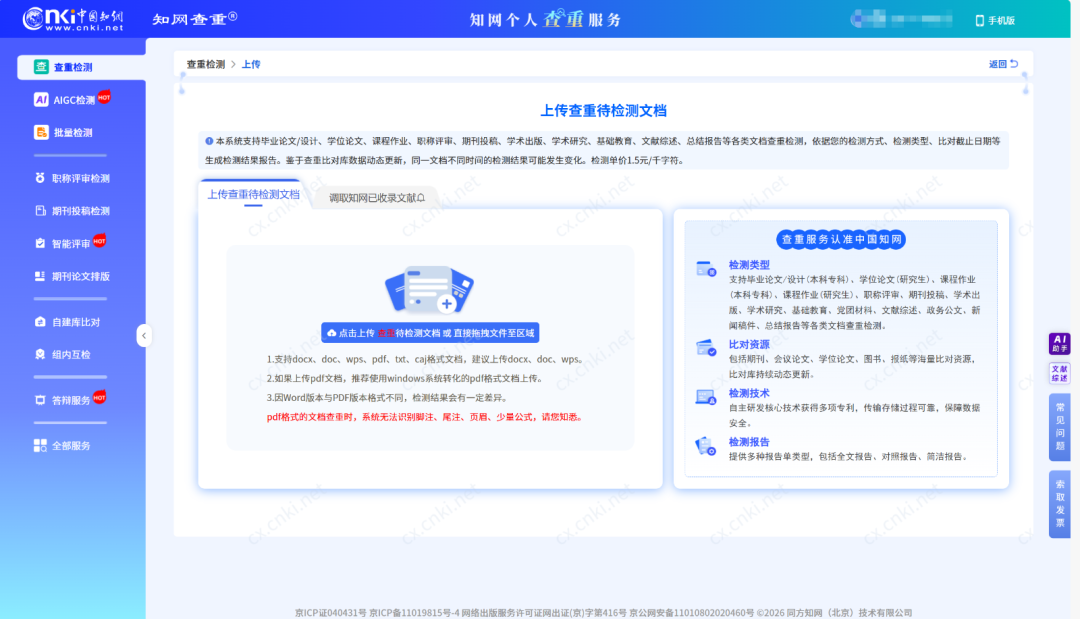The image size is (1080, 619).
Task: Open the AI助手 floating button
Action: pyautogui.click(x=1059, y=343)
